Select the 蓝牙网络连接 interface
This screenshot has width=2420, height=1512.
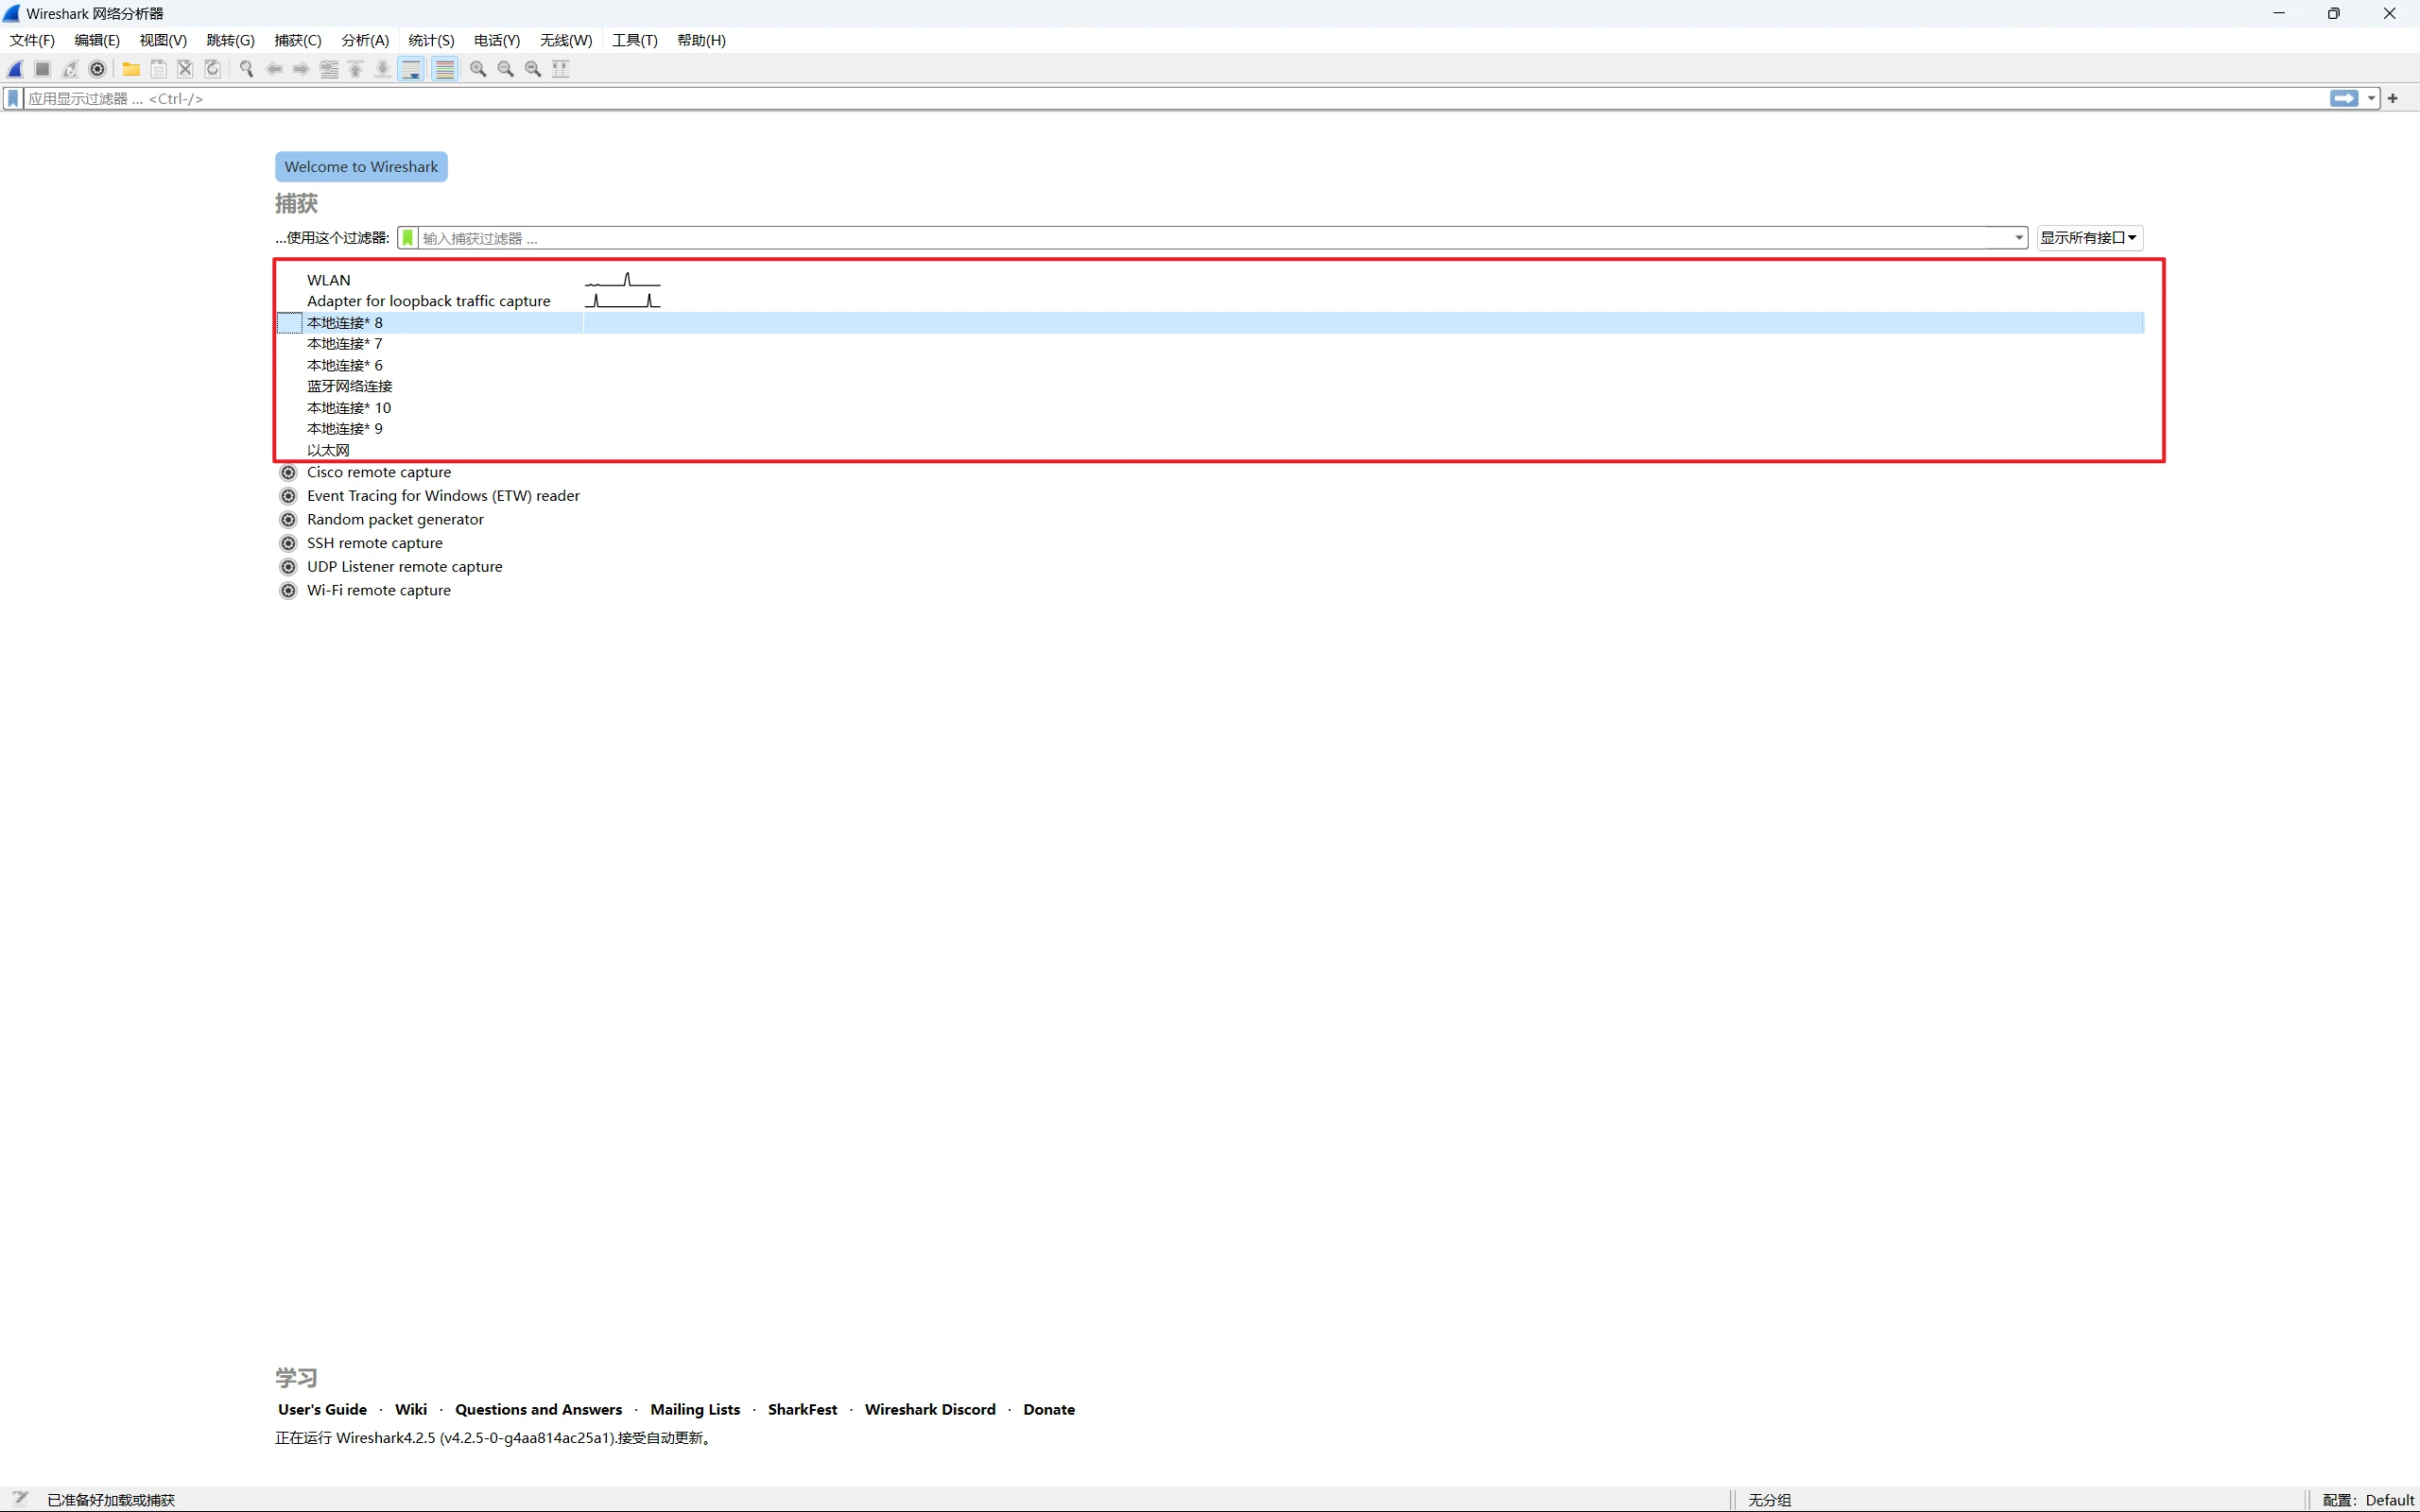[1210, 386]
